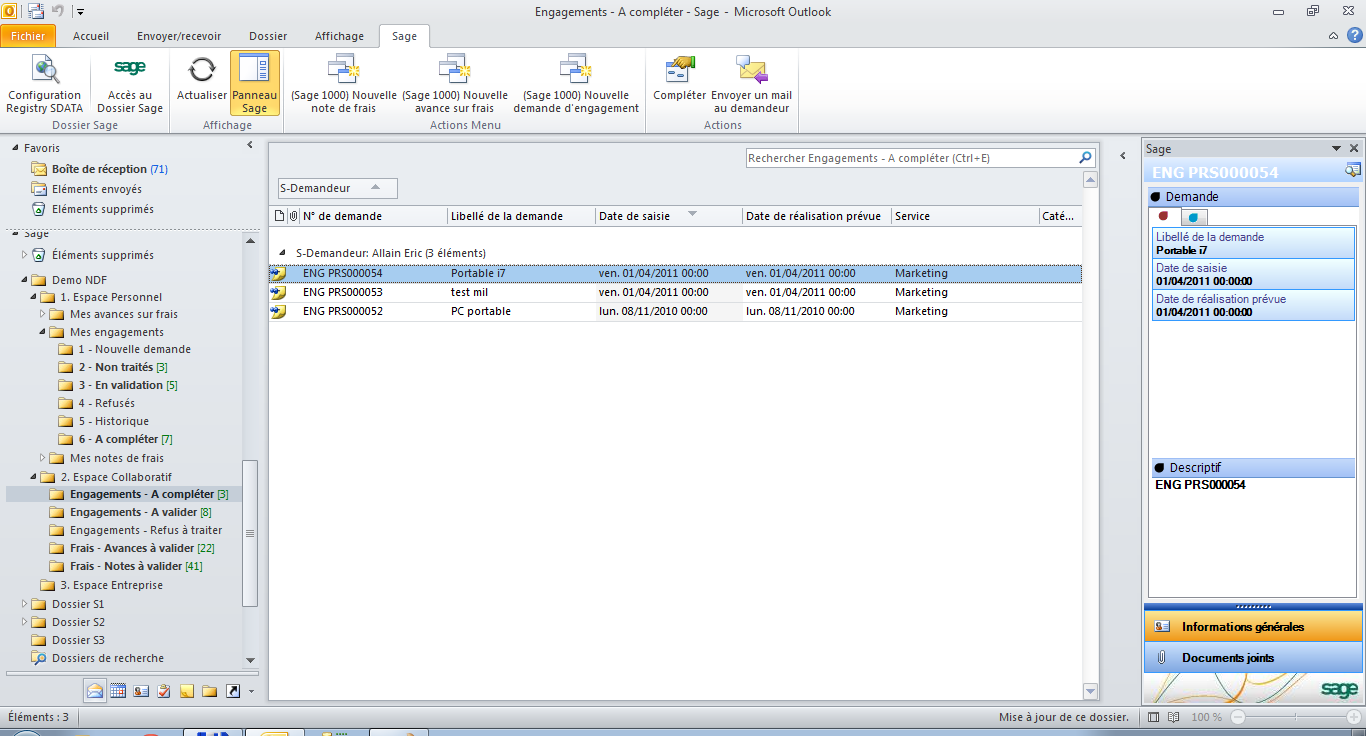
Task: Select the blue icon tab under Demande
Action: 1194,216
